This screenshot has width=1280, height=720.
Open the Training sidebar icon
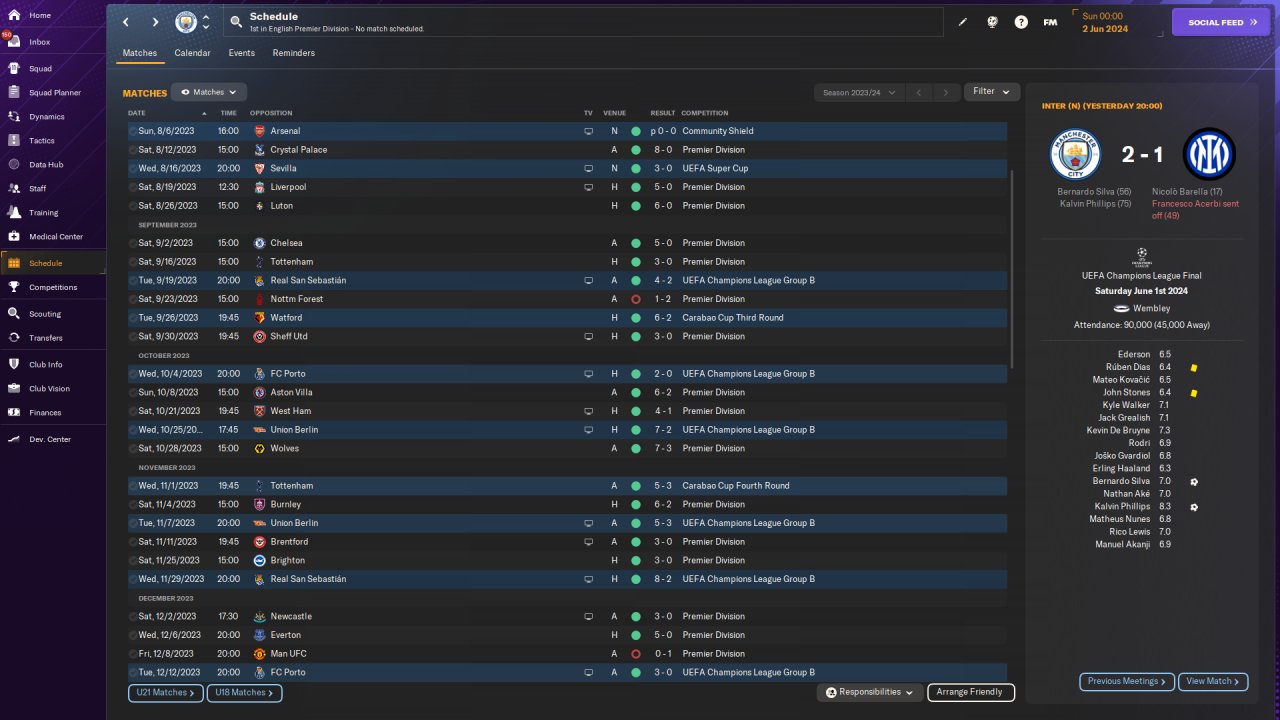pyautogui.click(x=14, y=212)
